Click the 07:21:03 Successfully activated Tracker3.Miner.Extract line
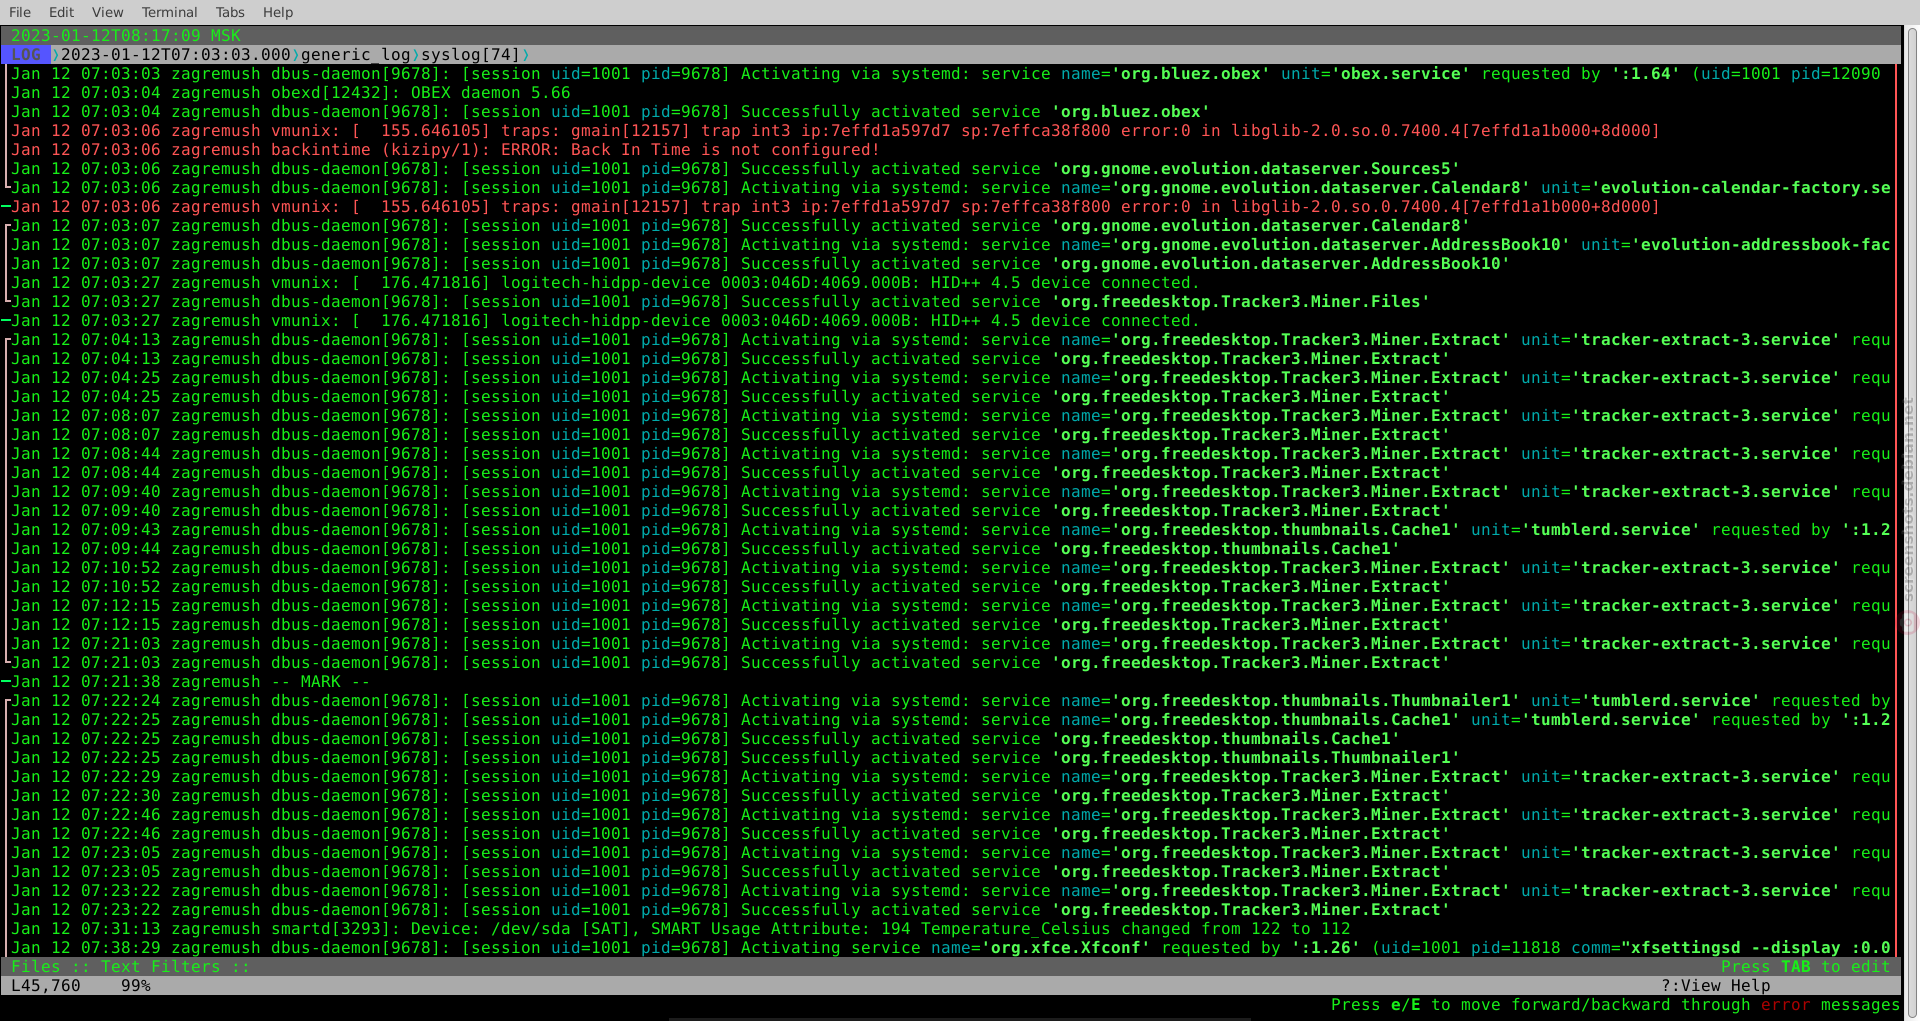Screen dimensions: 1920x1021 click(731, 663)
